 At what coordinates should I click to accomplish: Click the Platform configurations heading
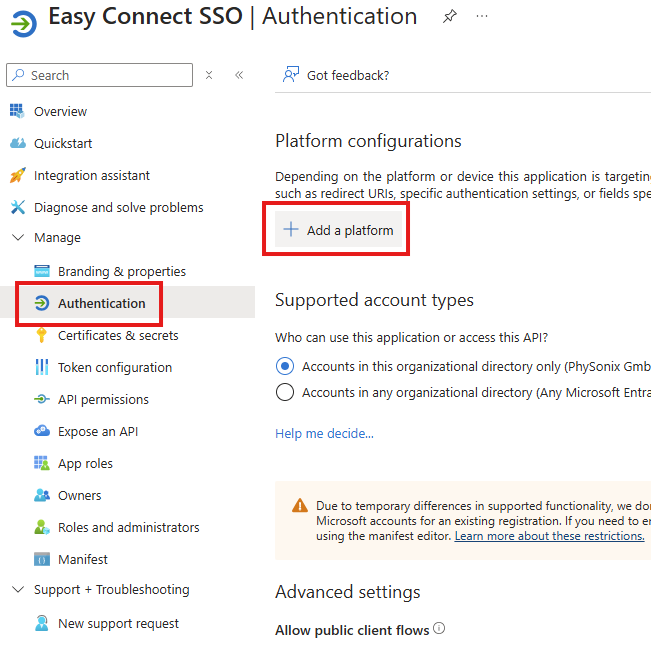click(x=368, y=141)
